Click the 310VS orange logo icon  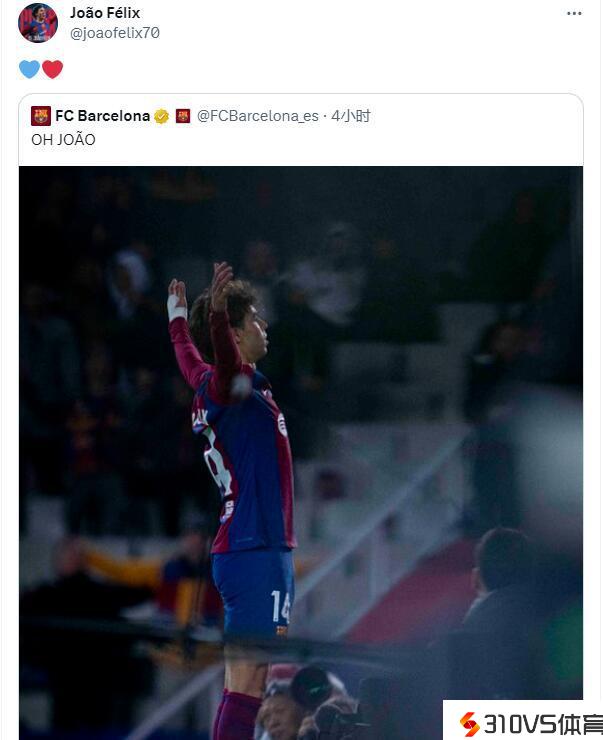pyautogui.click(x=469, y=724)
